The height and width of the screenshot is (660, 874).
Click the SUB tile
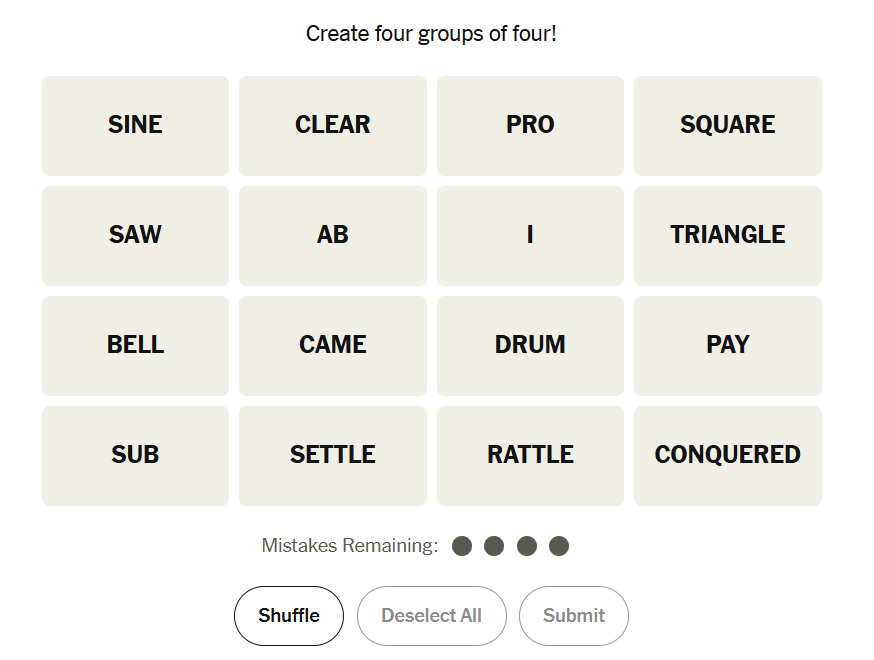135,456
